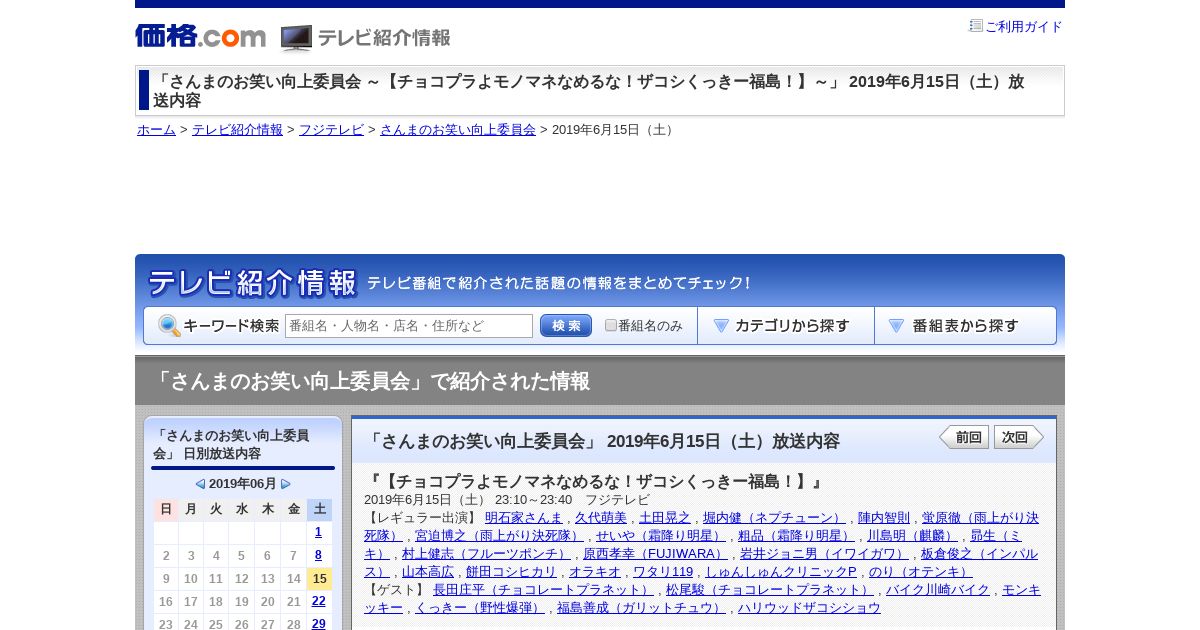Click the guide icon next to ご利用ガイド
This screenshot has height=630, width=1200.
976,26
